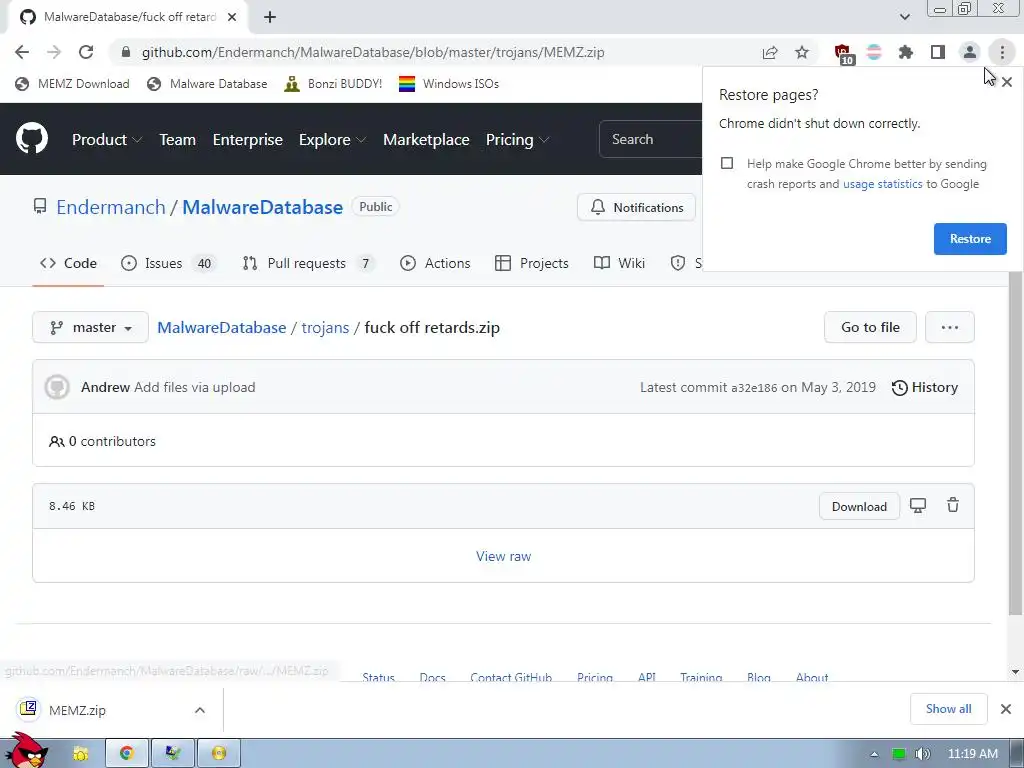Close the downloads bar
The height and width of the screenshot is (768, 1024).
click(1006, 709)
